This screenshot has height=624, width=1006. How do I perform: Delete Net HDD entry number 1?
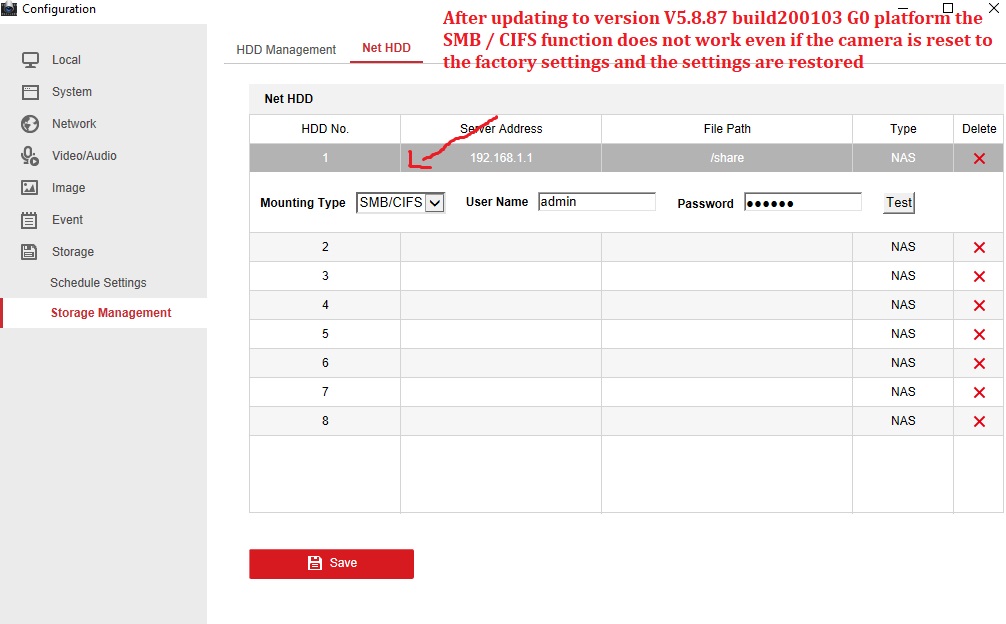click(x=979, y=158)
